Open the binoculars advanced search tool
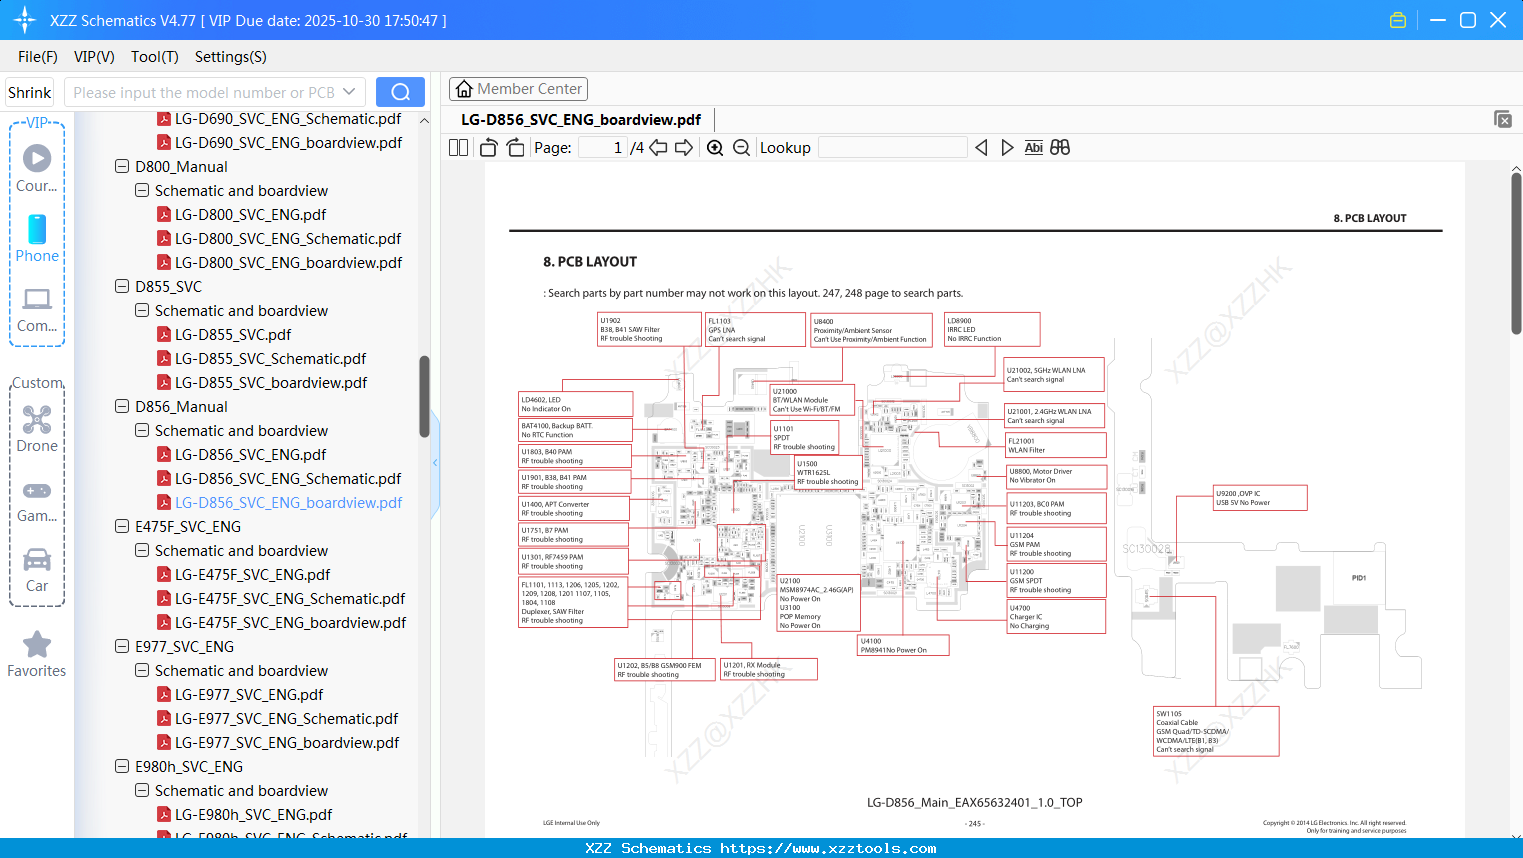Image resolution: width=1523 pixels, height=858 pixels. tap(1060, 147)
